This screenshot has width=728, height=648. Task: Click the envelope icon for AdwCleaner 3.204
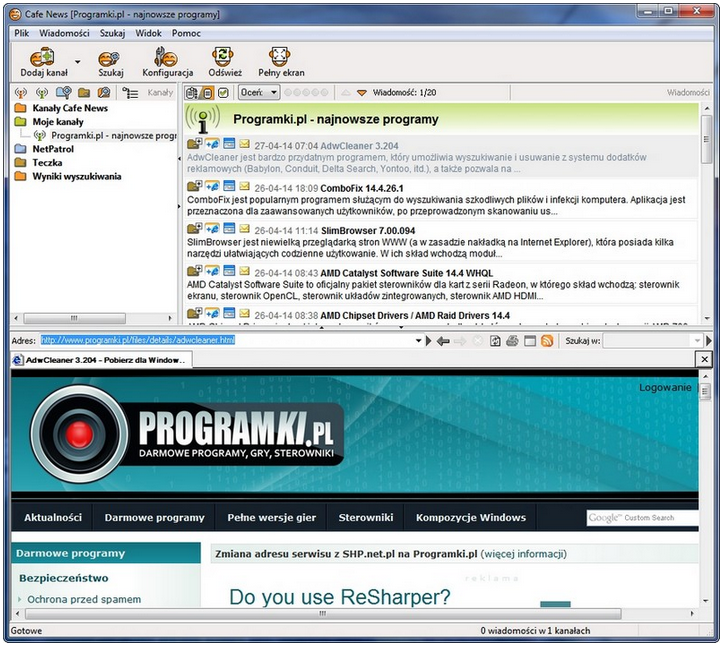point(244,144)
